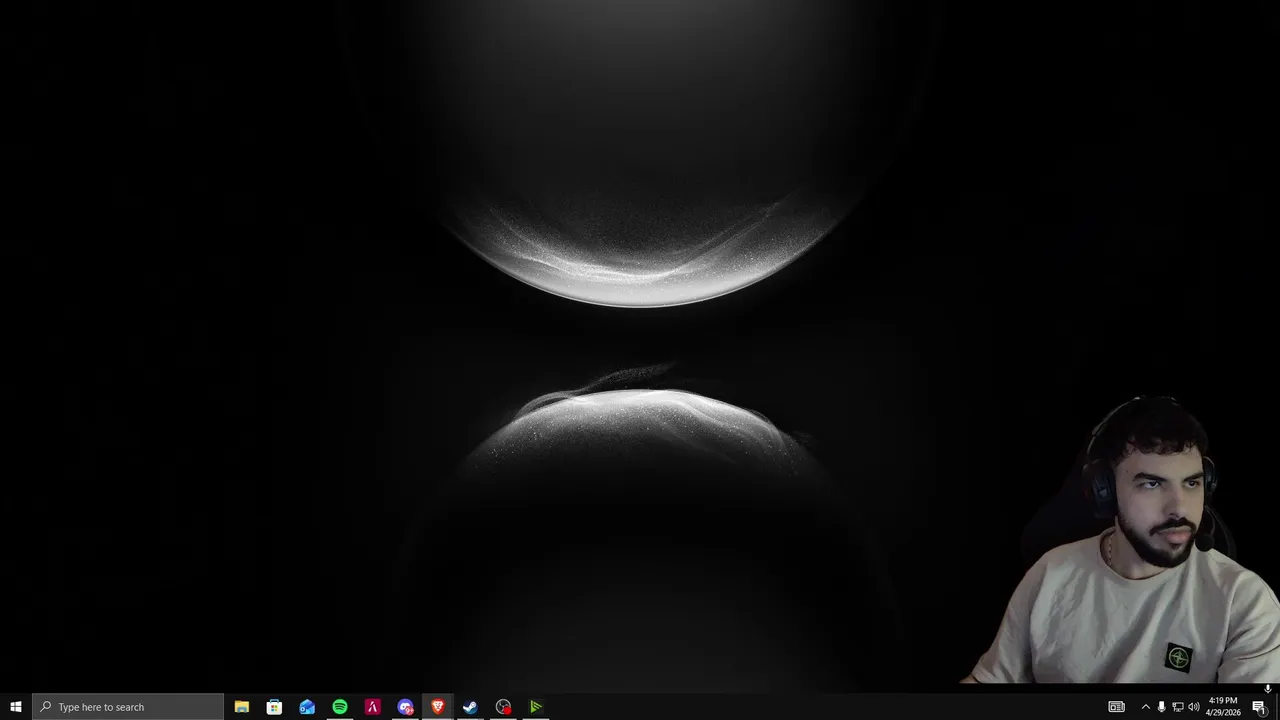The width and height of the screenshot is (1280, 720).
Task: Open the green play-arrow app icon
Action: [x=536, y=707]
